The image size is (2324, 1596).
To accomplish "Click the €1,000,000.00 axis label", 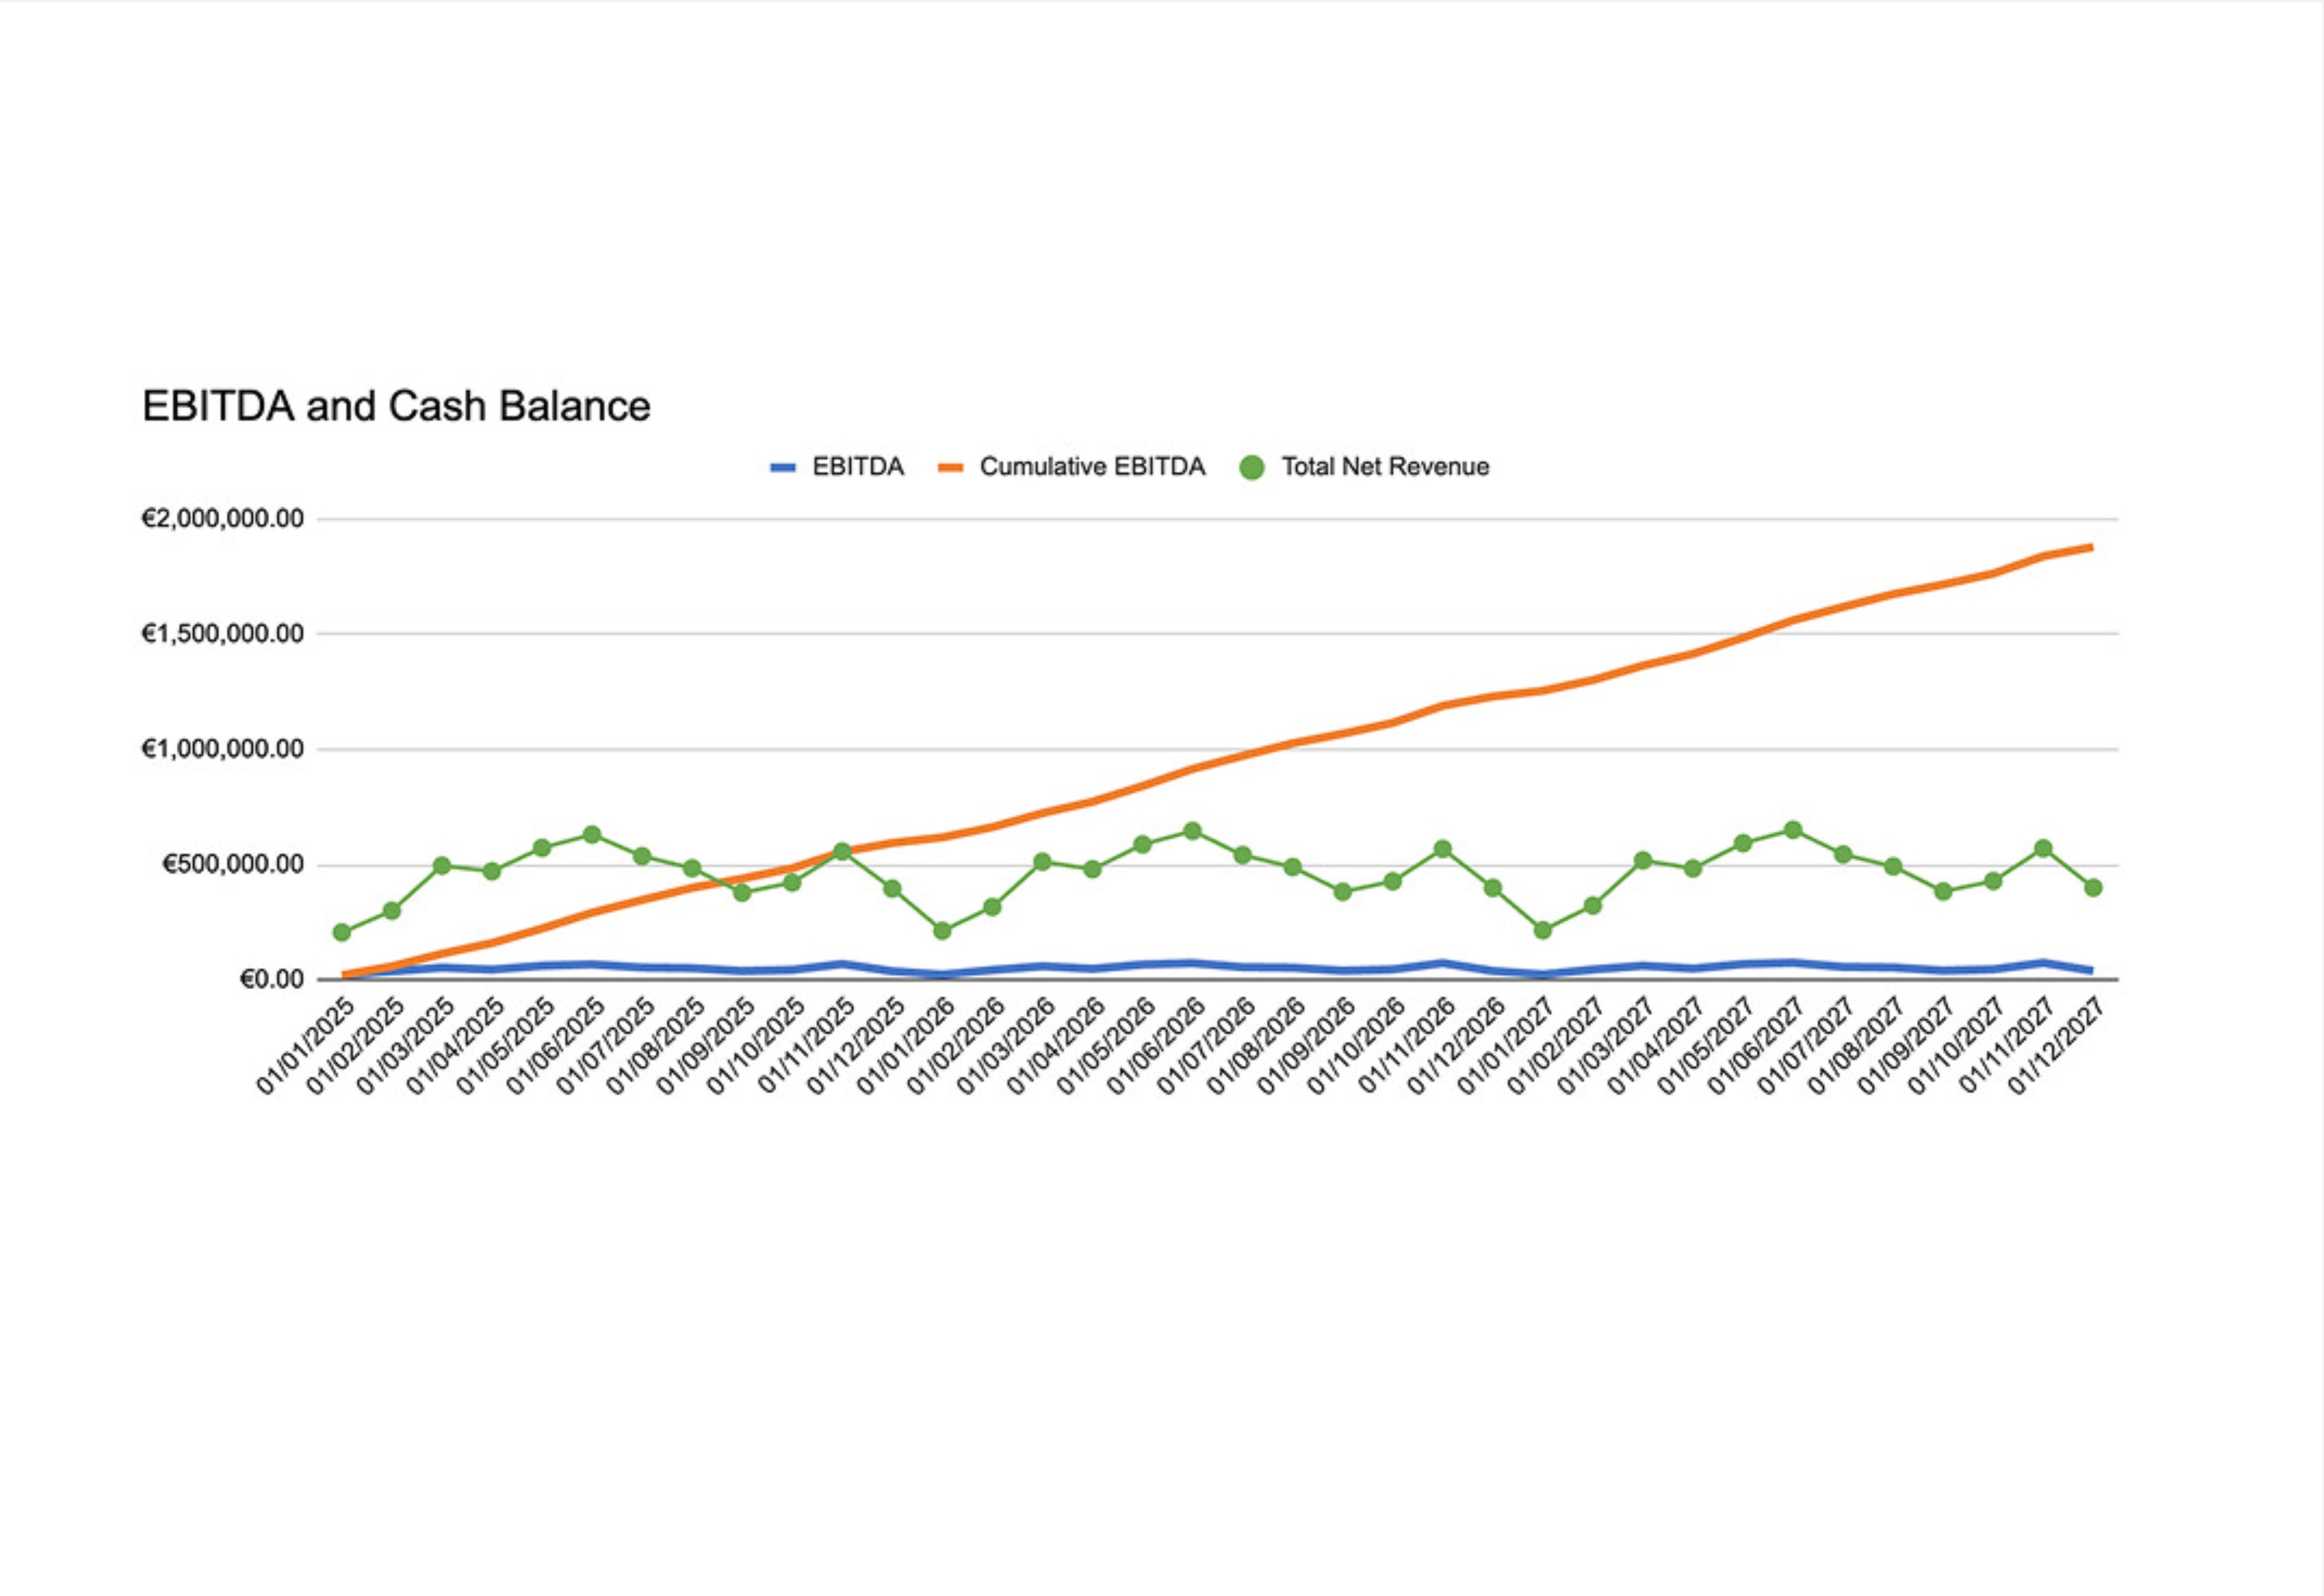I will pos(222,749).
